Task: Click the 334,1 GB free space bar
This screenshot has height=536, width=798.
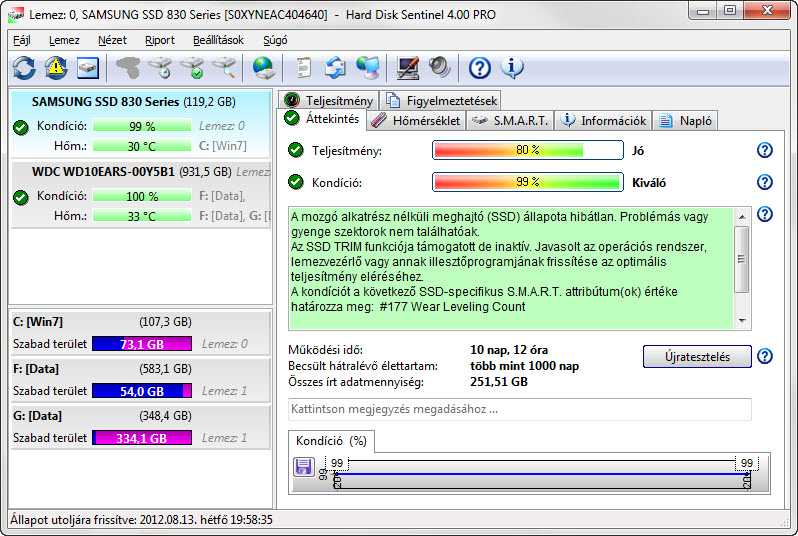Action: point(142,438)
